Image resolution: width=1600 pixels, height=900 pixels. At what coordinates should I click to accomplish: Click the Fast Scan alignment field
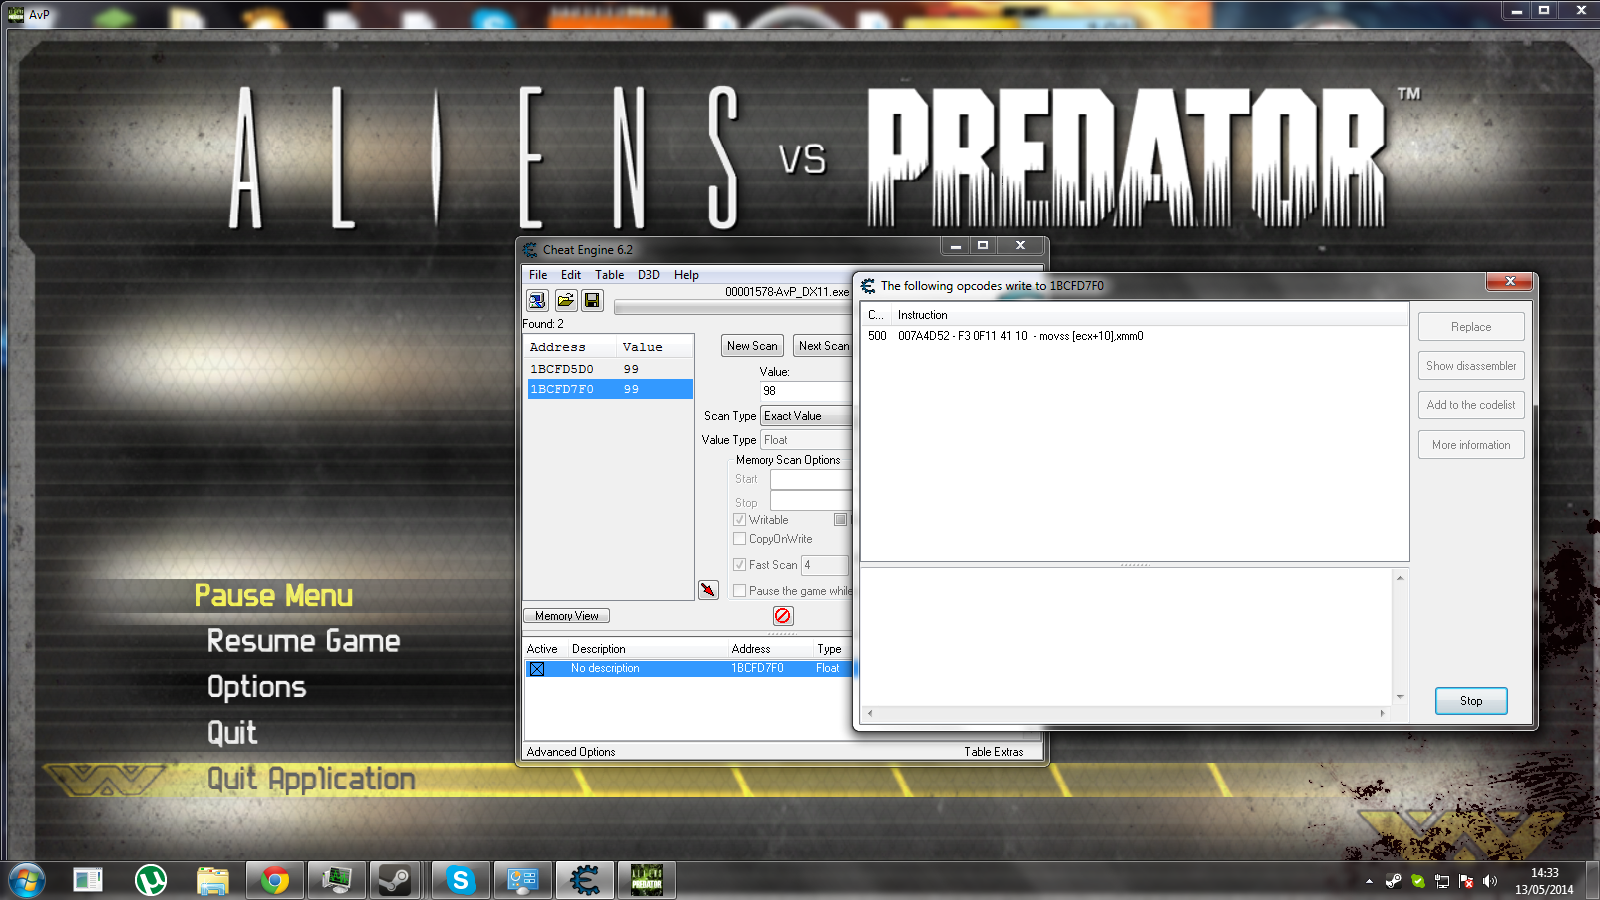[x=825, y=565]
